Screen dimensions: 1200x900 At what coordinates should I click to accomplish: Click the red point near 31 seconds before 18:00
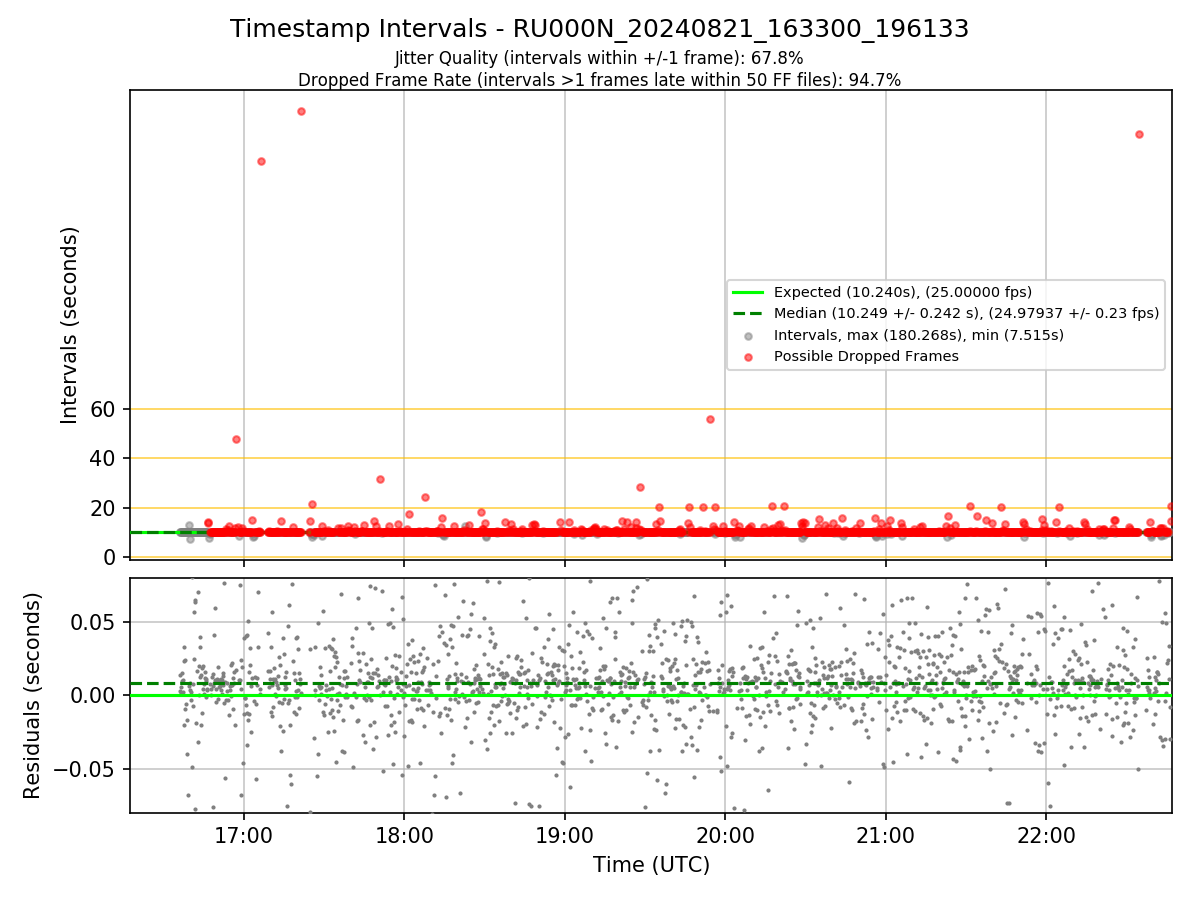pos(380,479)
